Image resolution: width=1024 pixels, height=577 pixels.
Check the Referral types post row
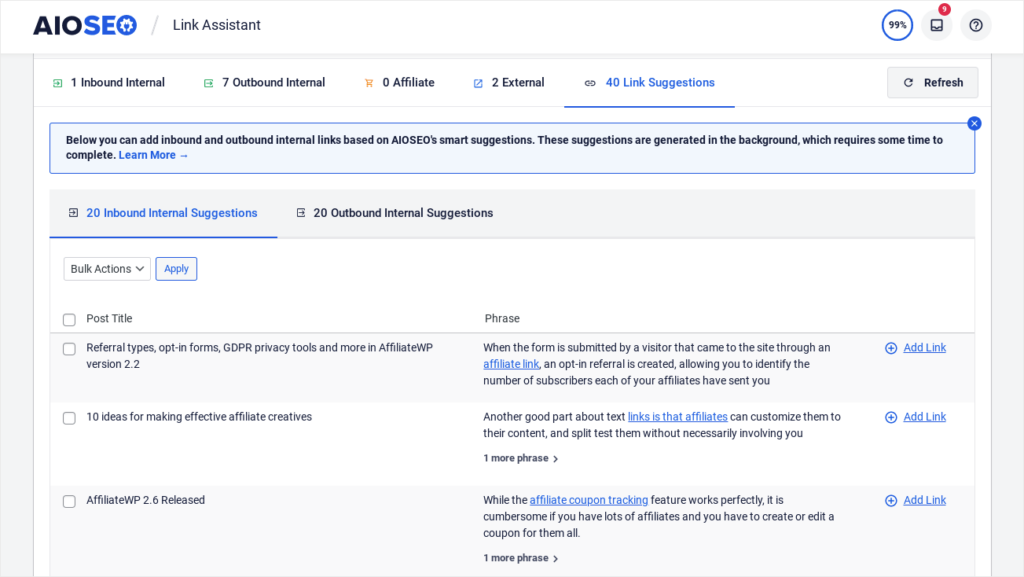(x=69, y=349)
